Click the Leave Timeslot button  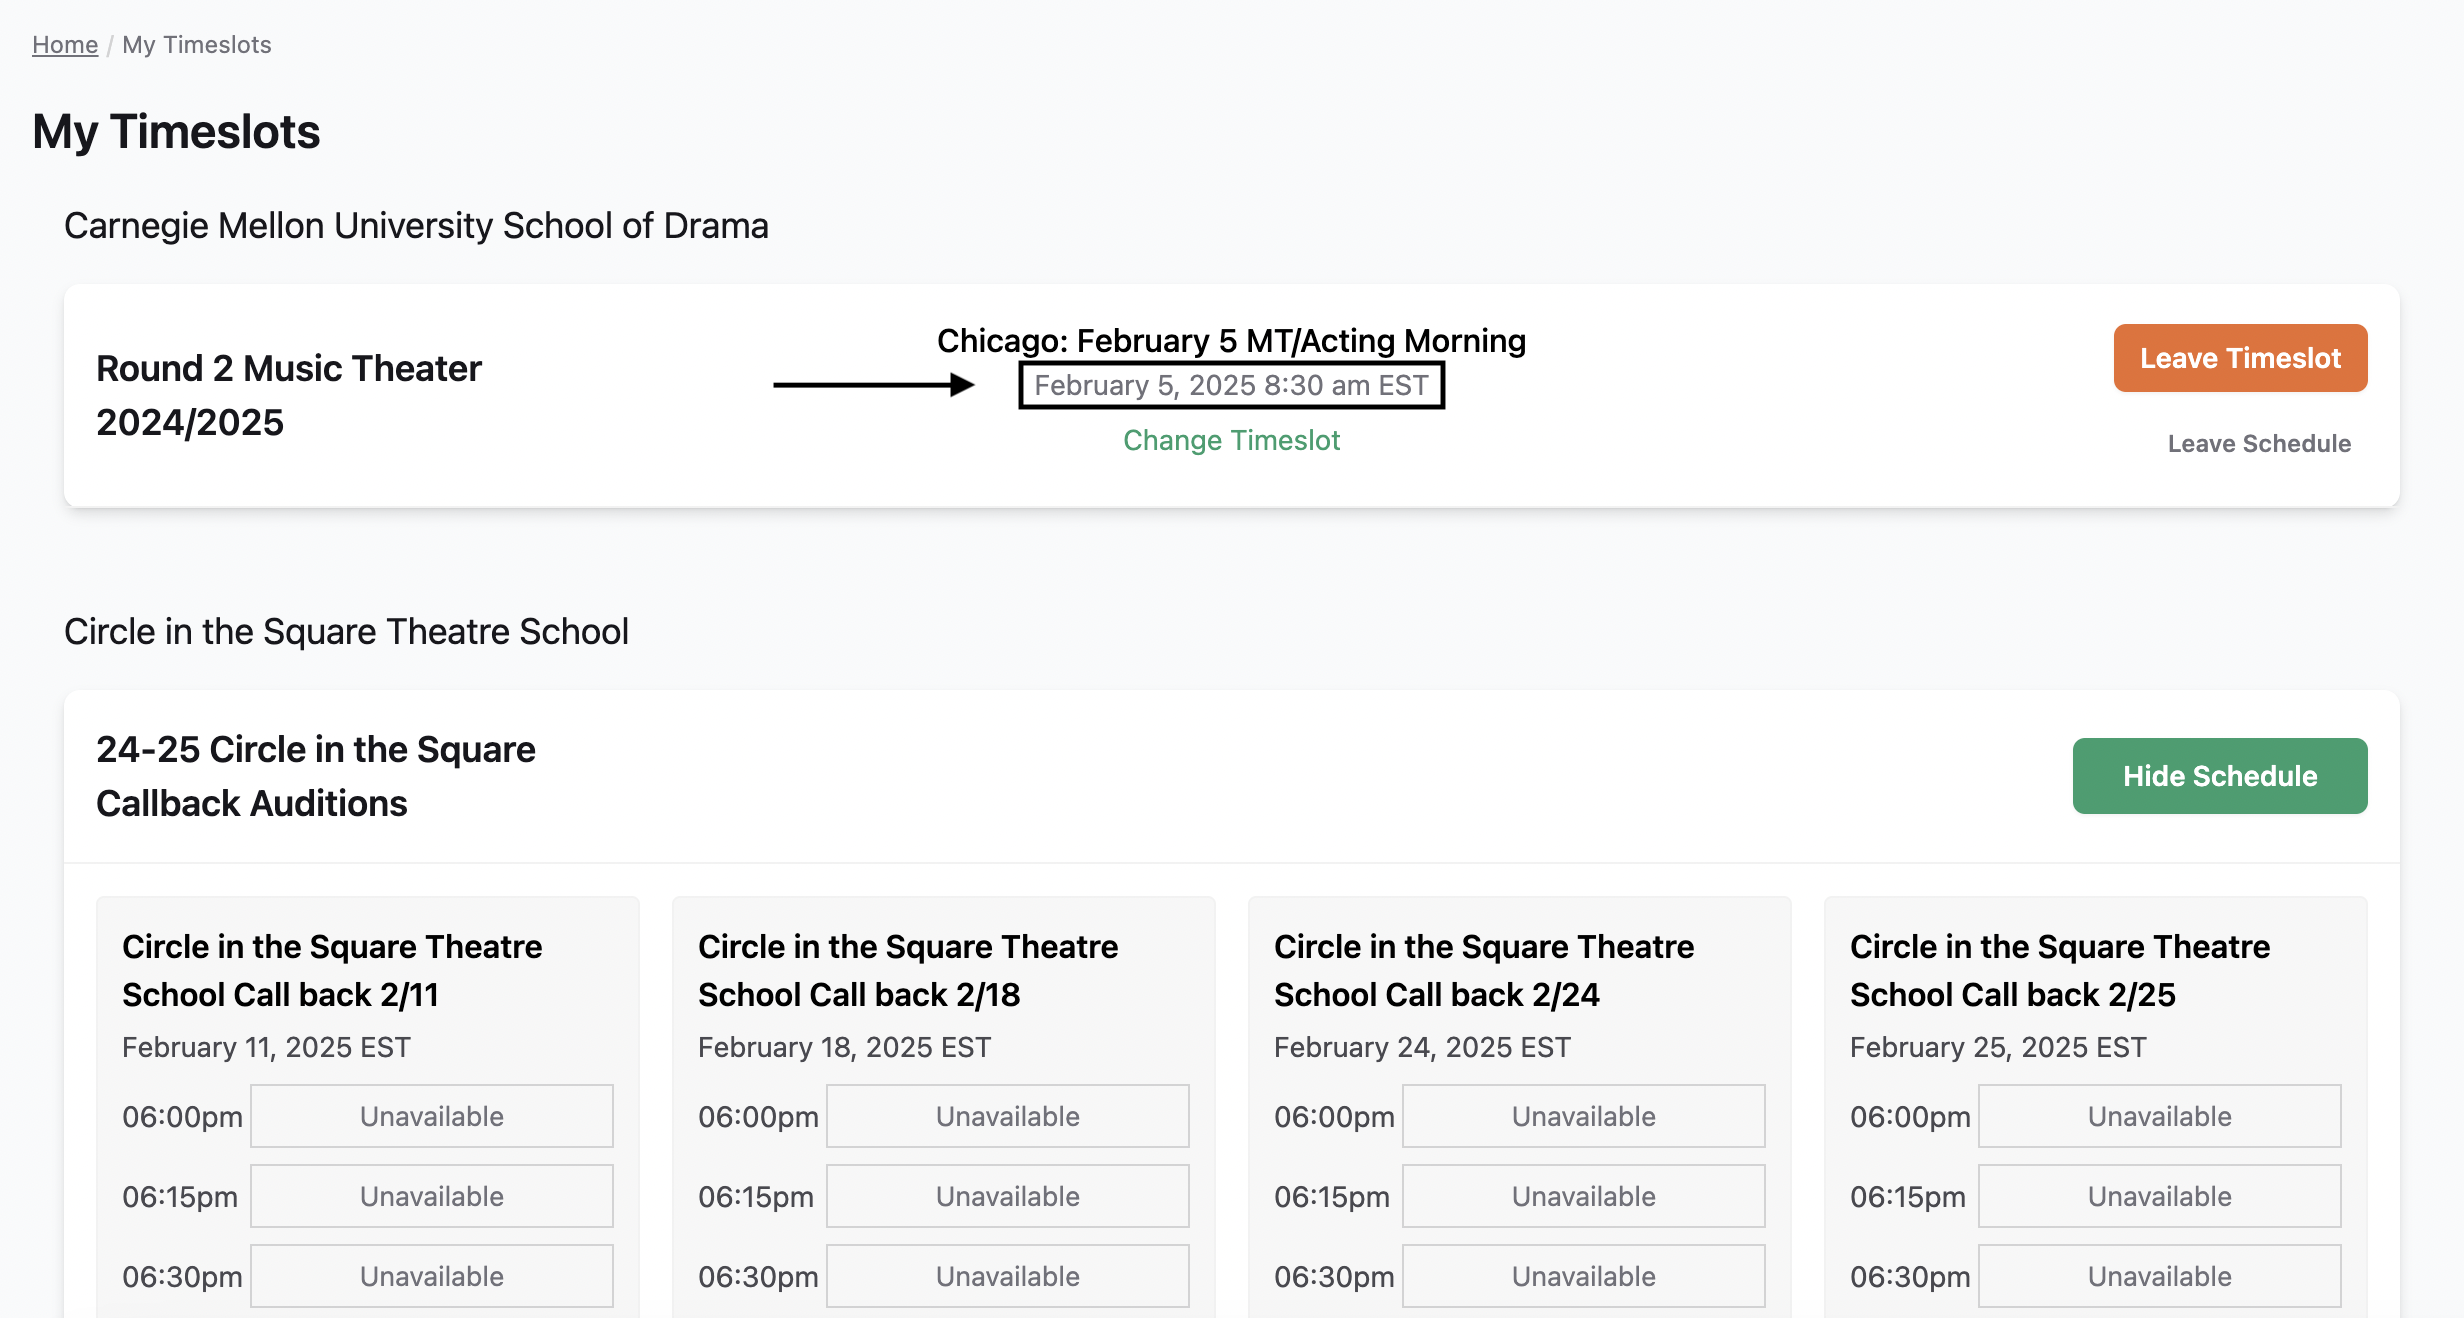pos(2240,358)
